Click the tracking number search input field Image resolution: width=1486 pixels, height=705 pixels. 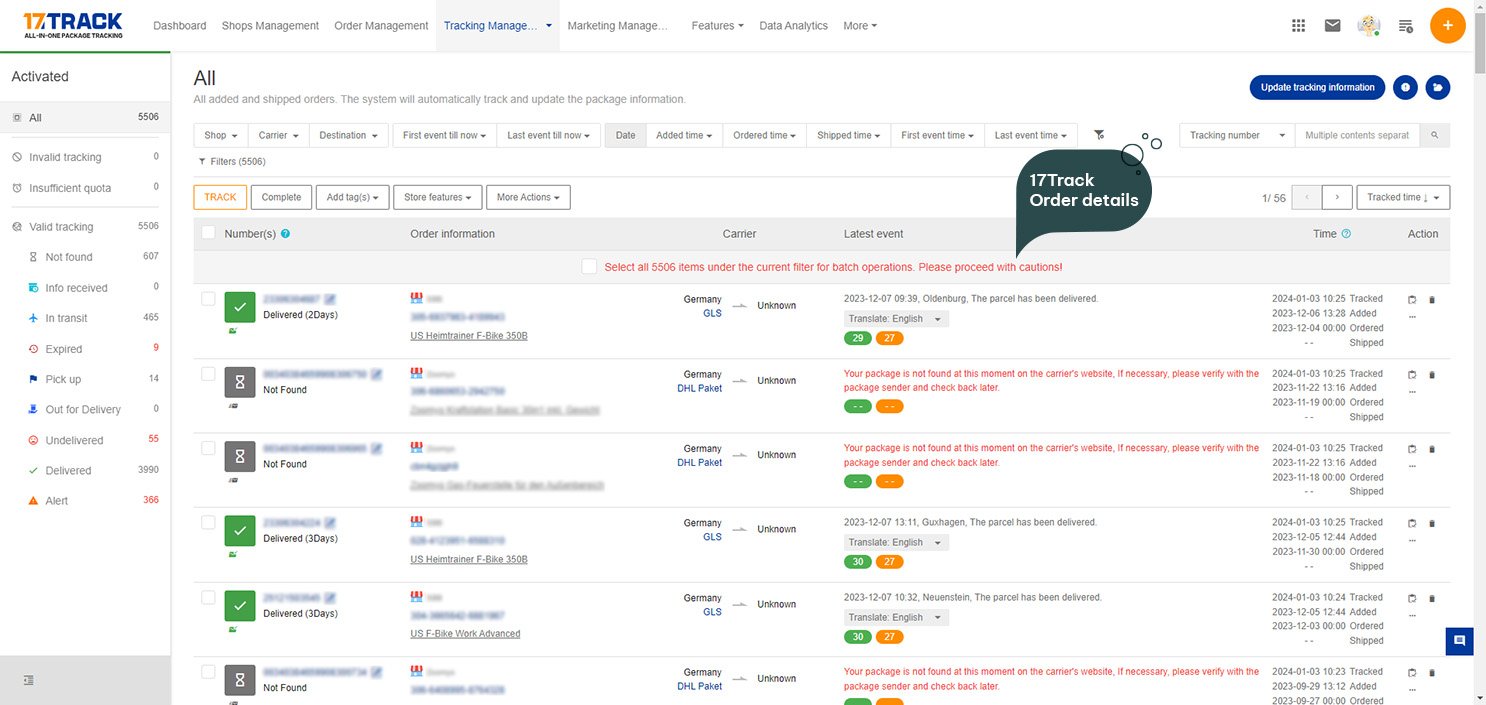(1356, 135)
